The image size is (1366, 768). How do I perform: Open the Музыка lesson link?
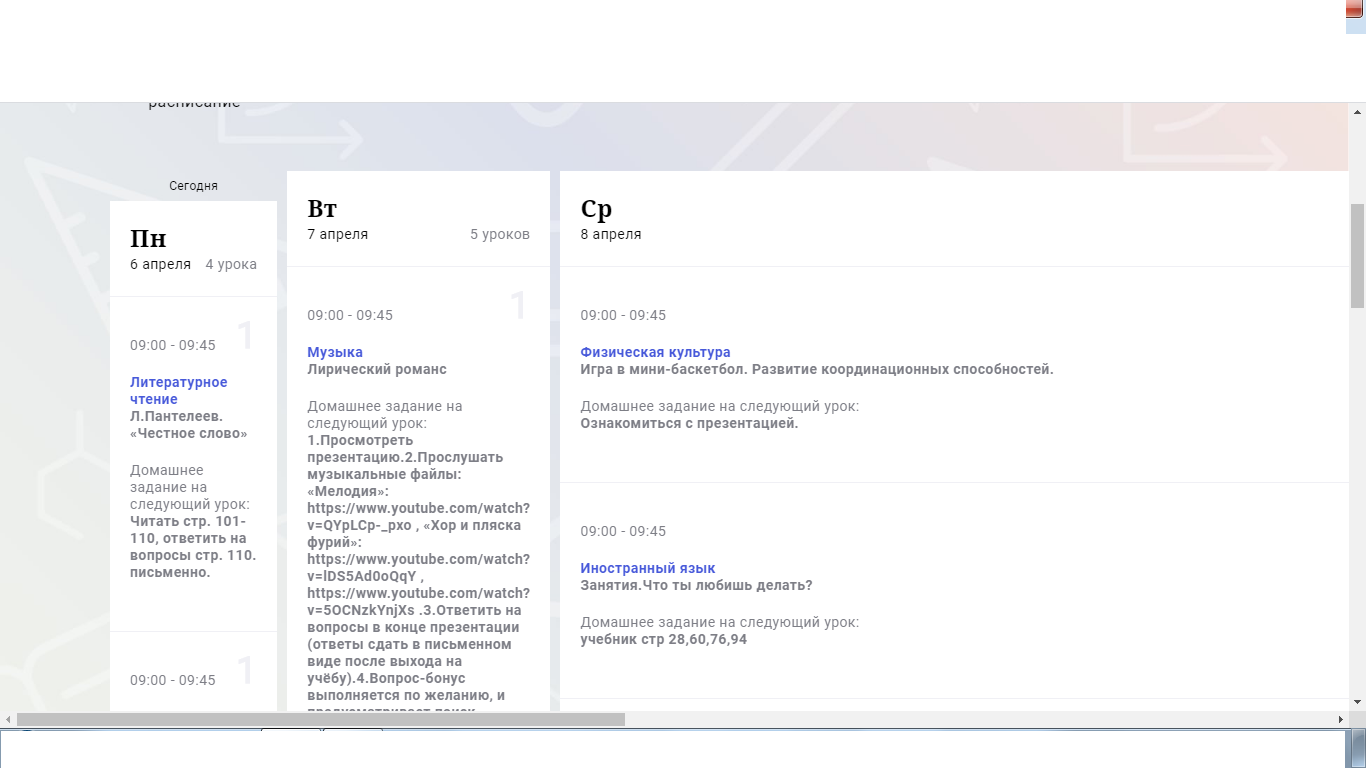[x=335, y=352]
